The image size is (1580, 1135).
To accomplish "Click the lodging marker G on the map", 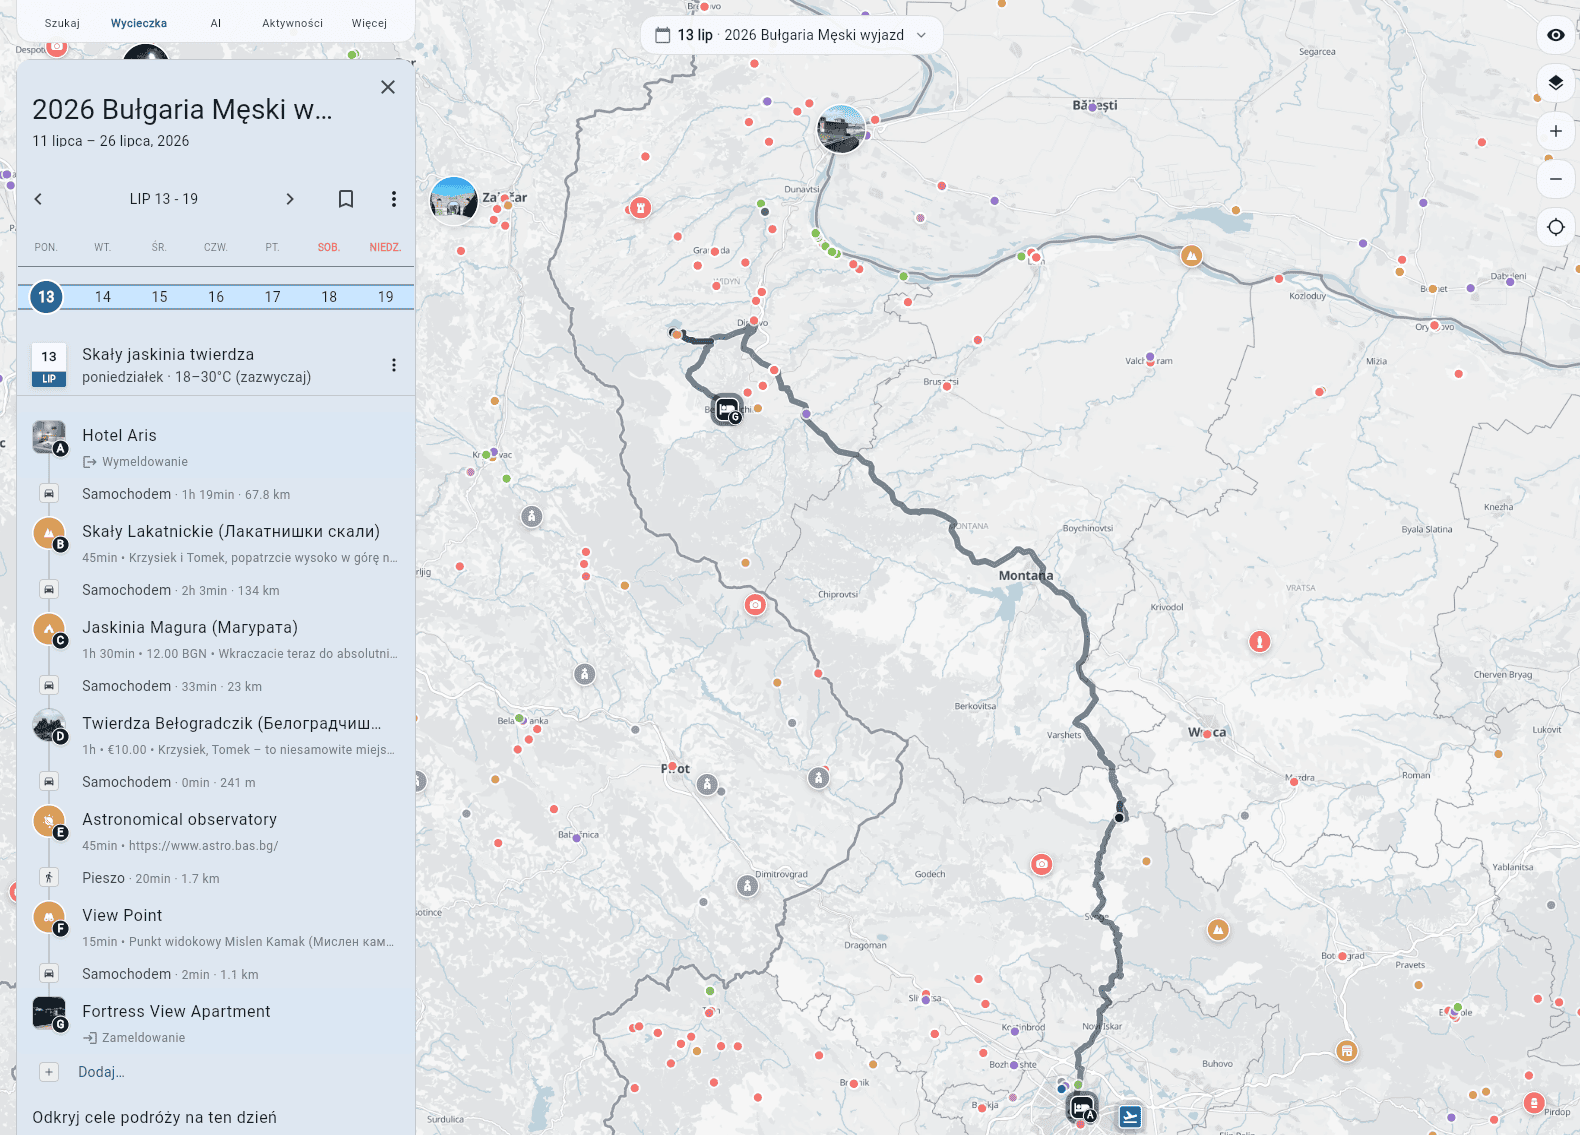I will 728,409.
